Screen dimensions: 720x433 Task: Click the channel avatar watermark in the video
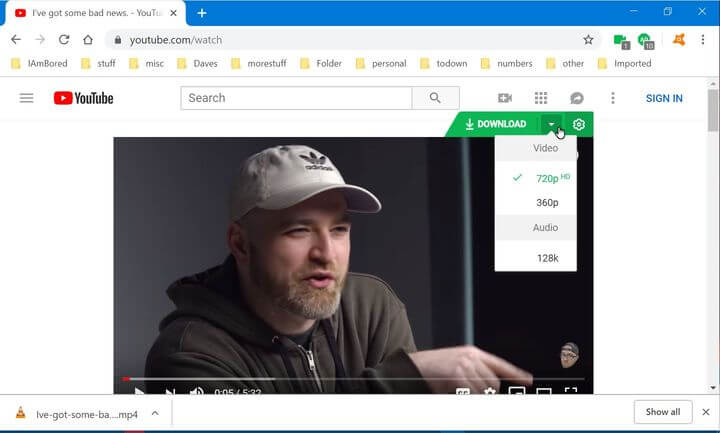pyautogui.click(x=569, y=355)
